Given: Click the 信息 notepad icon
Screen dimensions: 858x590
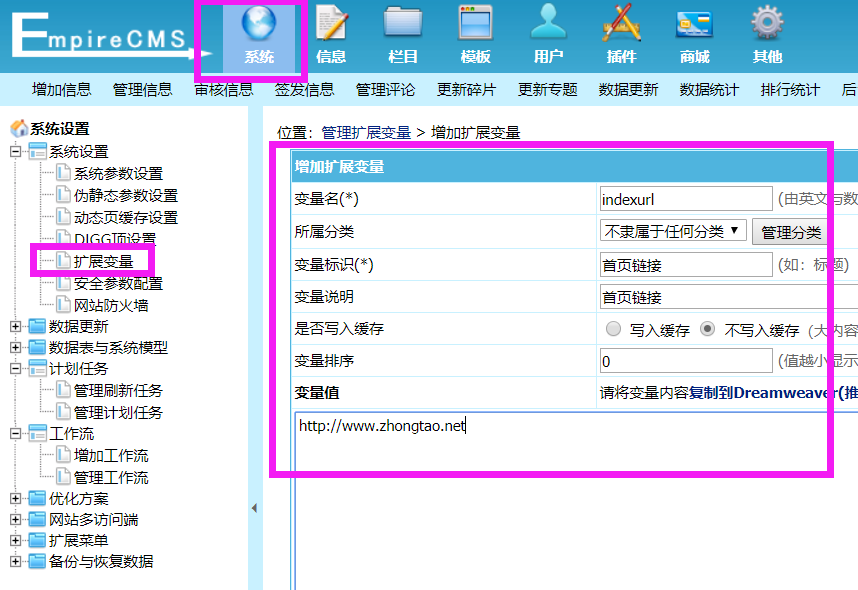Looking at the screenshot, I should pyautogui.click(x=331, y=24).
